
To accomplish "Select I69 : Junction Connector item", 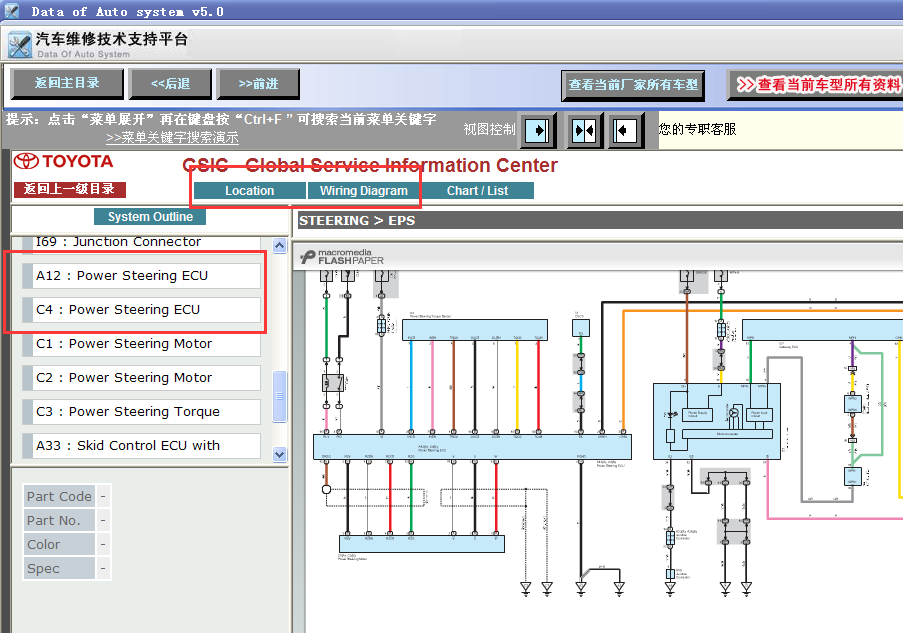I will (x=141, y=243).
